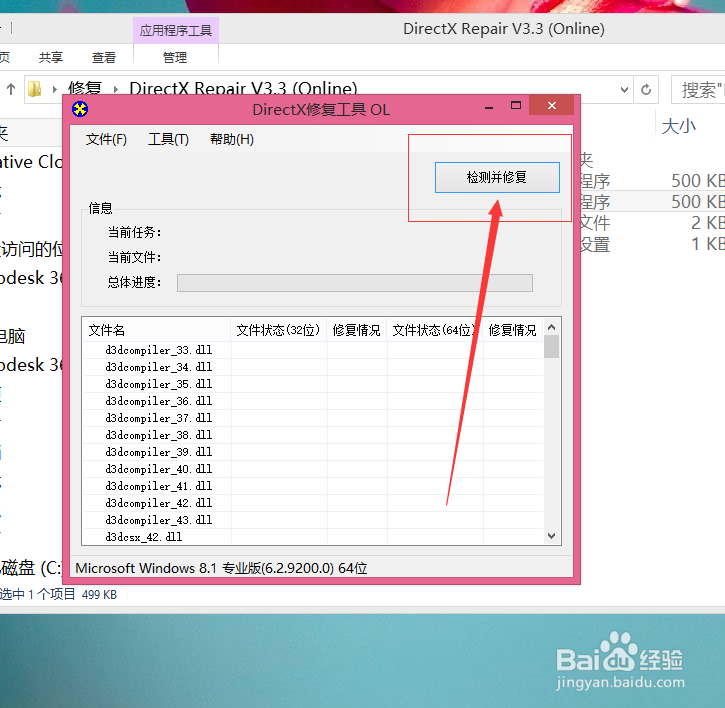Viewport: 725px width, 708px height.
Task: Select the d3dcompiler_33.dll row
Action: (313, 350)
